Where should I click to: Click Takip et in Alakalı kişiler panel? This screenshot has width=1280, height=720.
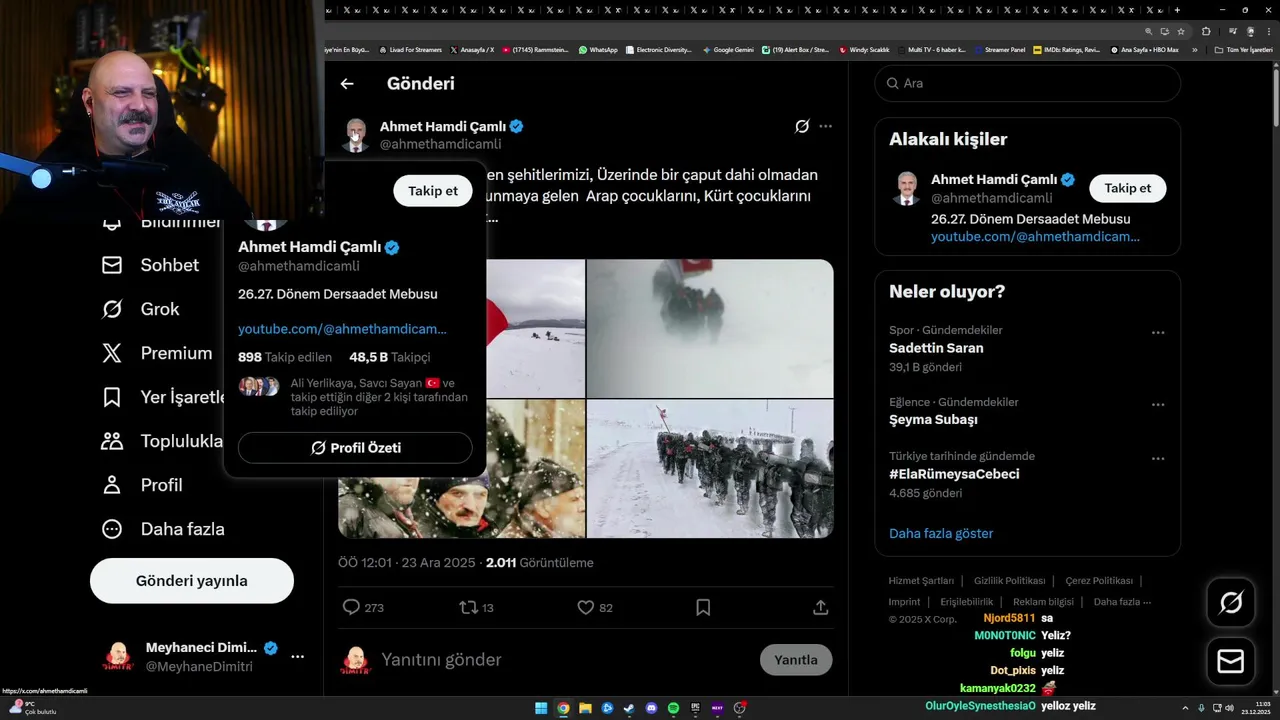tap(1128, 188)
